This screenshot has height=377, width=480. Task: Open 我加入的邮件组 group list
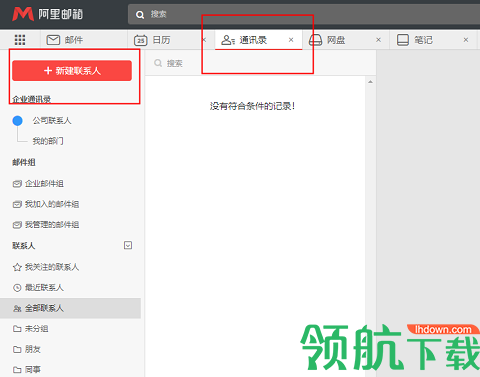(x=52, y=204)
